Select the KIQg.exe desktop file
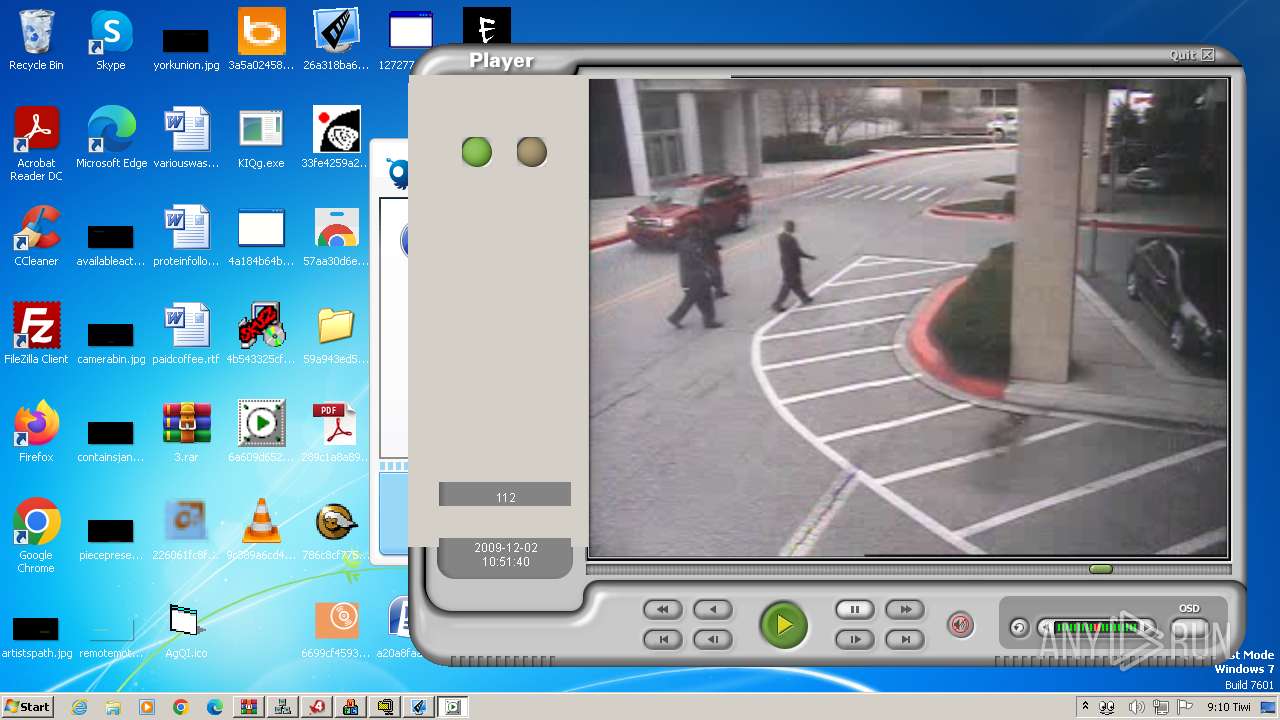Viewport: 1280px width, 720px height. [x=261, y=138]
